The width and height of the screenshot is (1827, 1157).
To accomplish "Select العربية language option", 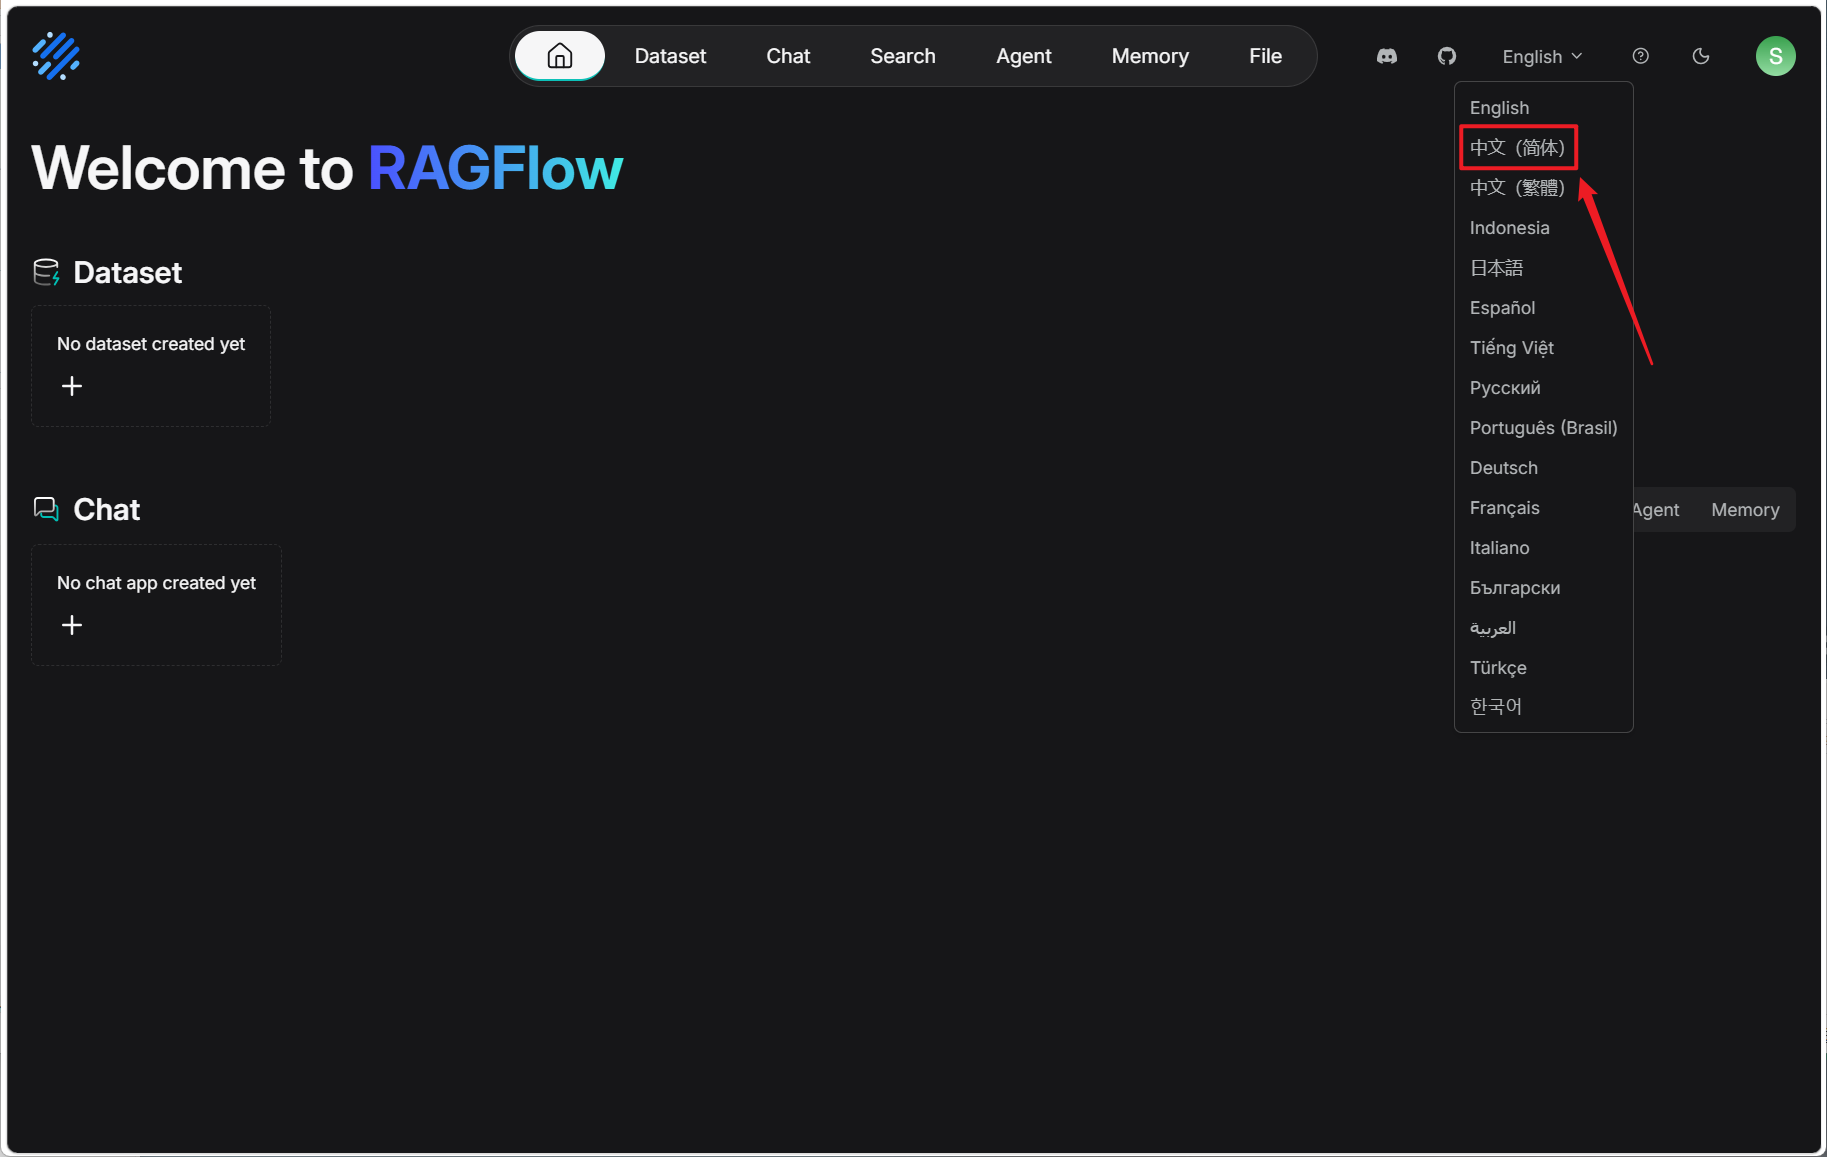I will 1544,628.
